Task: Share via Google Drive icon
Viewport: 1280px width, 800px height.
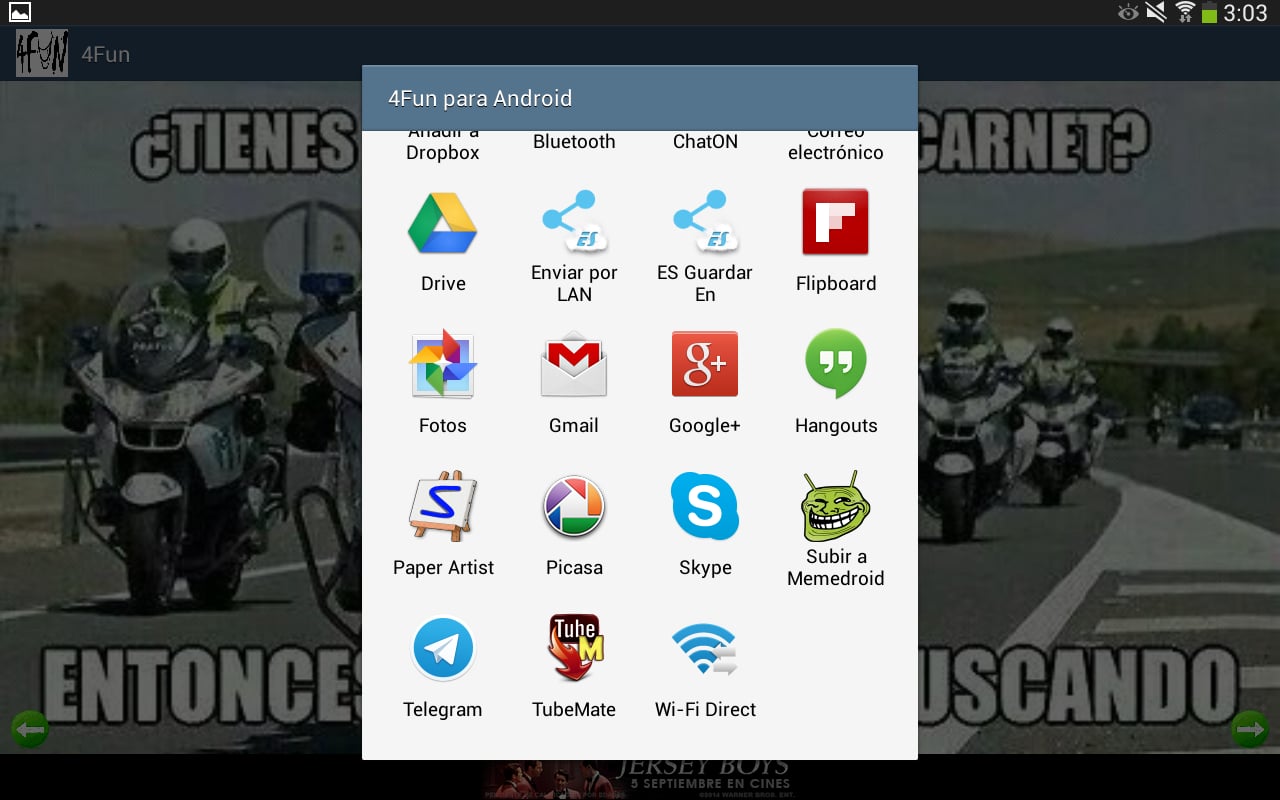Action: click(442, 223)
